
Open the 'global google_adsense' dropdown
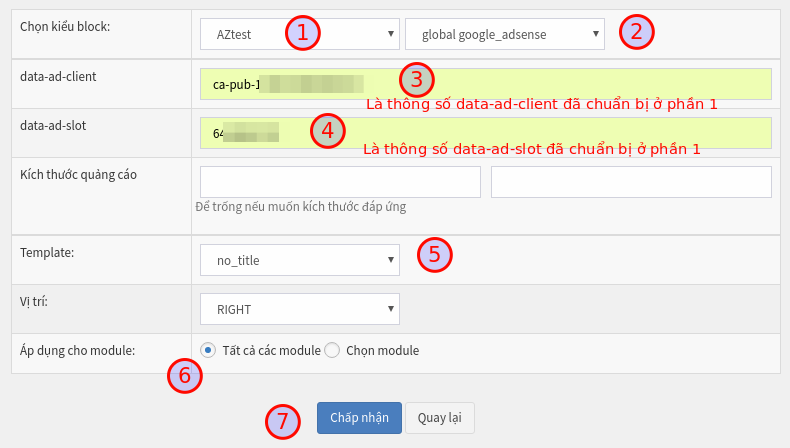[x=504, y=34]
